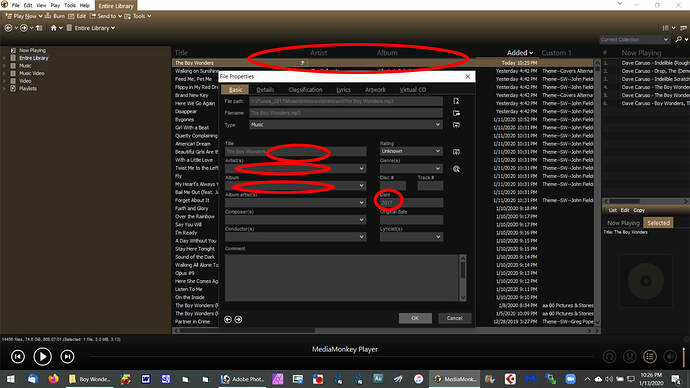Expand the Album artist(s) dropdown

pos(362,203)
